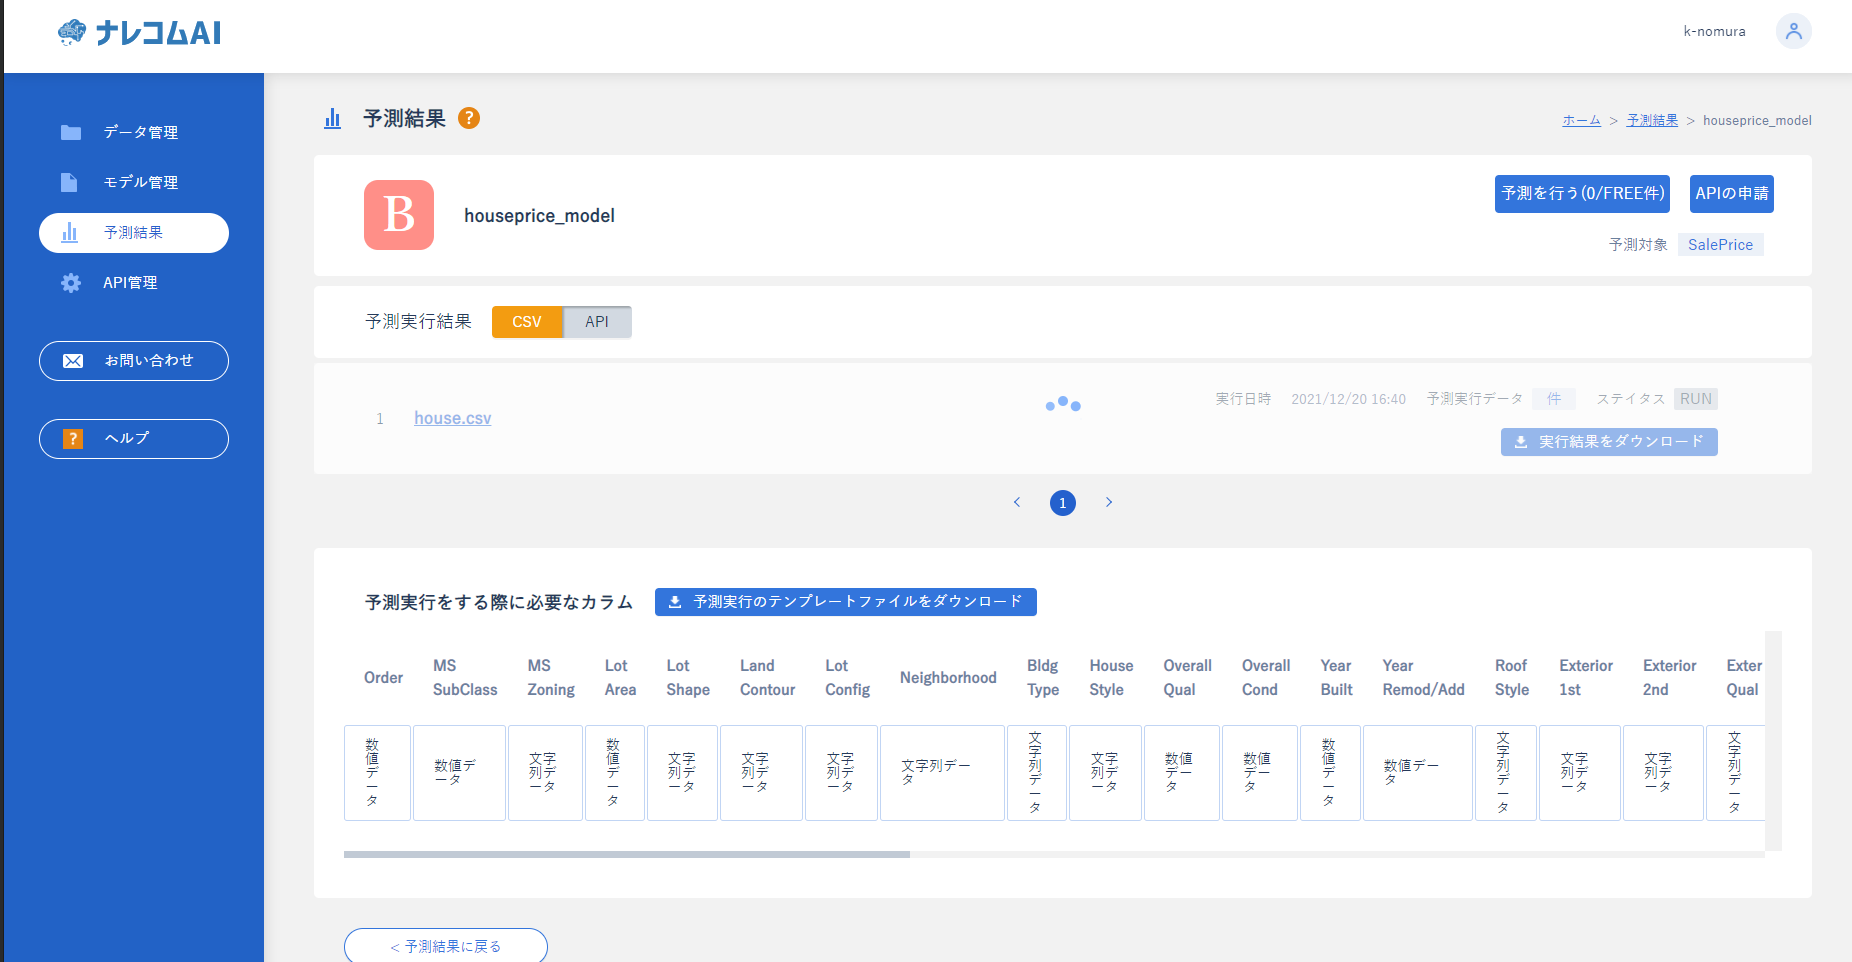Click the Lot Shape column header

click(688, 678)
